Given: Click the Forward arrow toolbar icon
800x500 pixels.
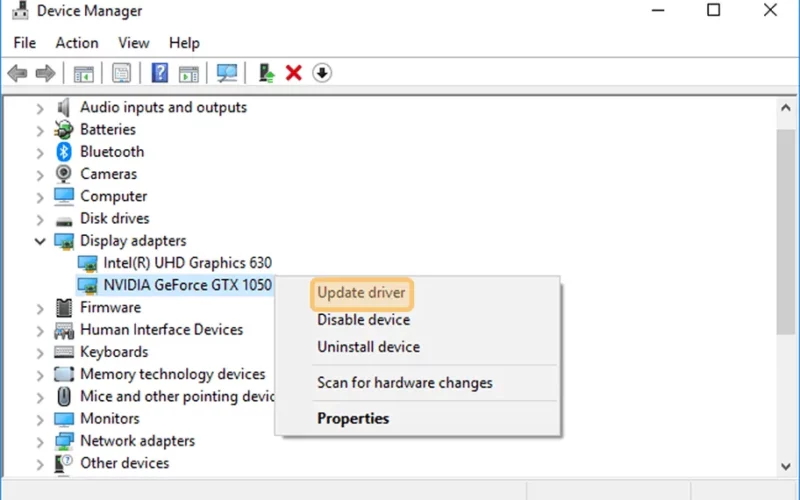Looking at the screenshot, I should (45, 73).
